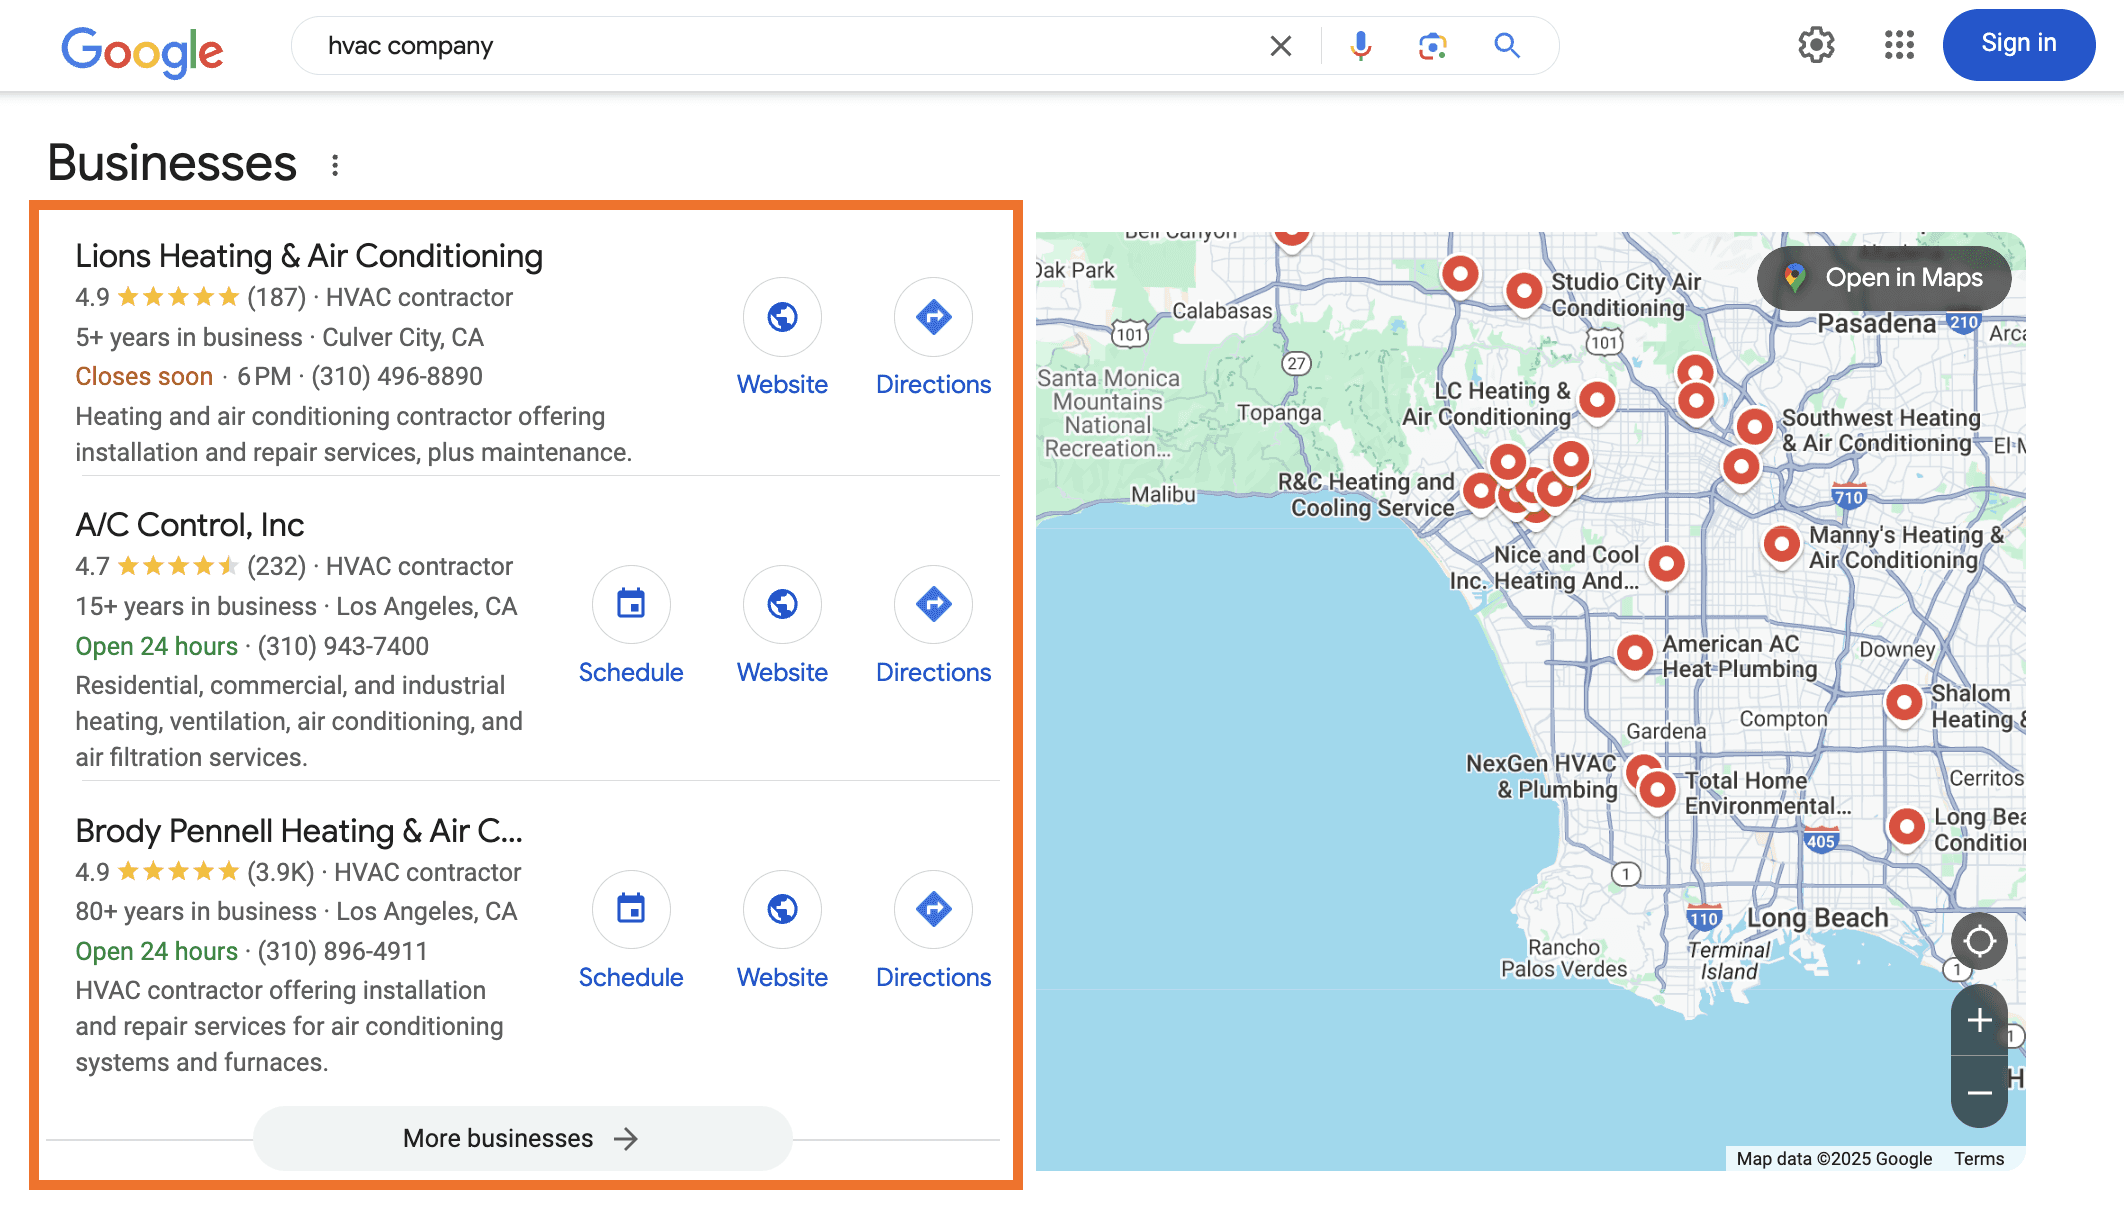Select Manny's Heating & Air Conditioning pin

(x=1781, y=545)
